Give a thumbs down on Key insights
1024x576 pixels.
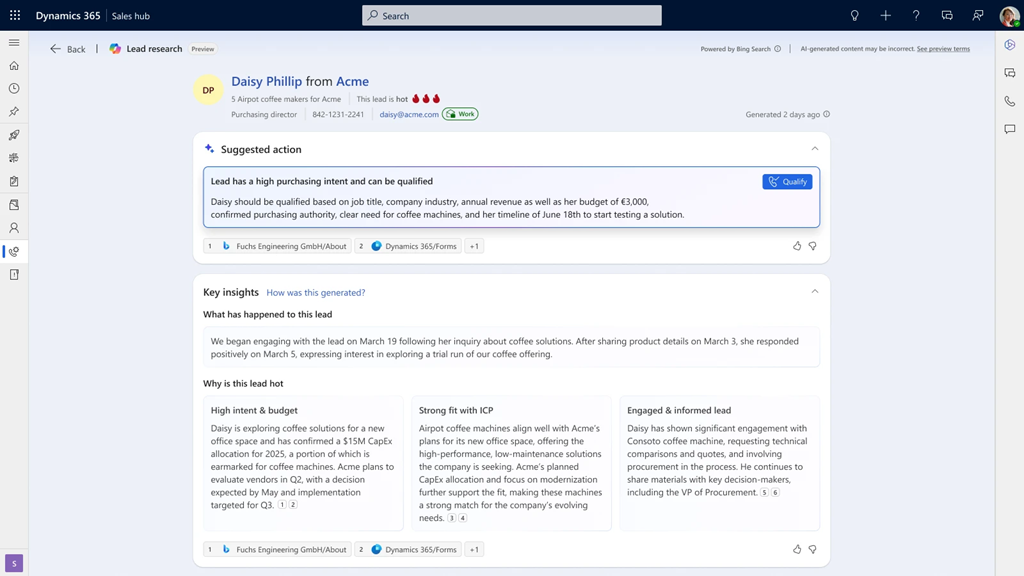tap(812, 549)
